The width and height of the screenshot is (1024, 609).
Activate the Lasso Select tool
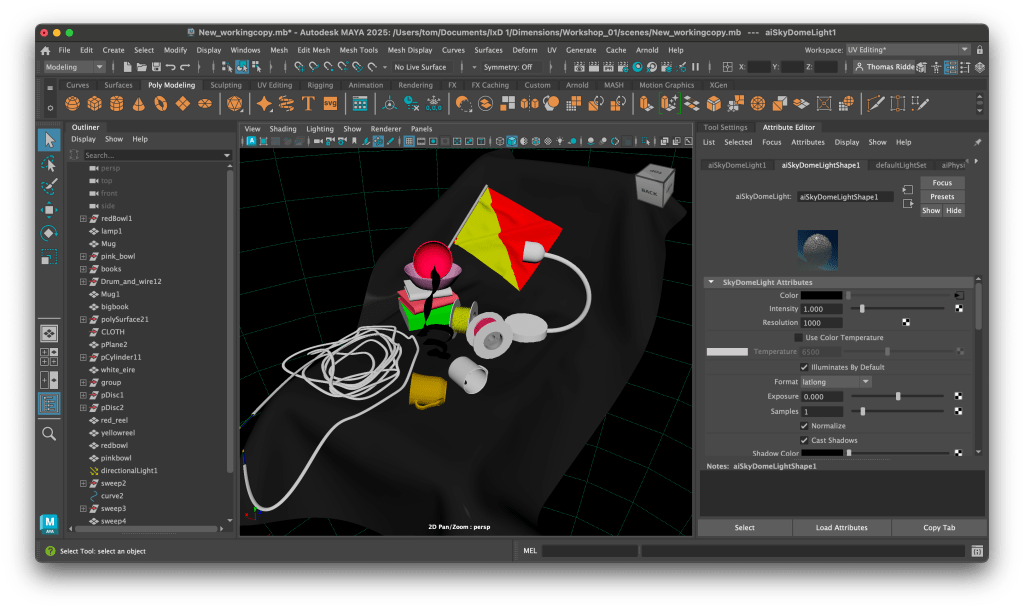point(48,163)
